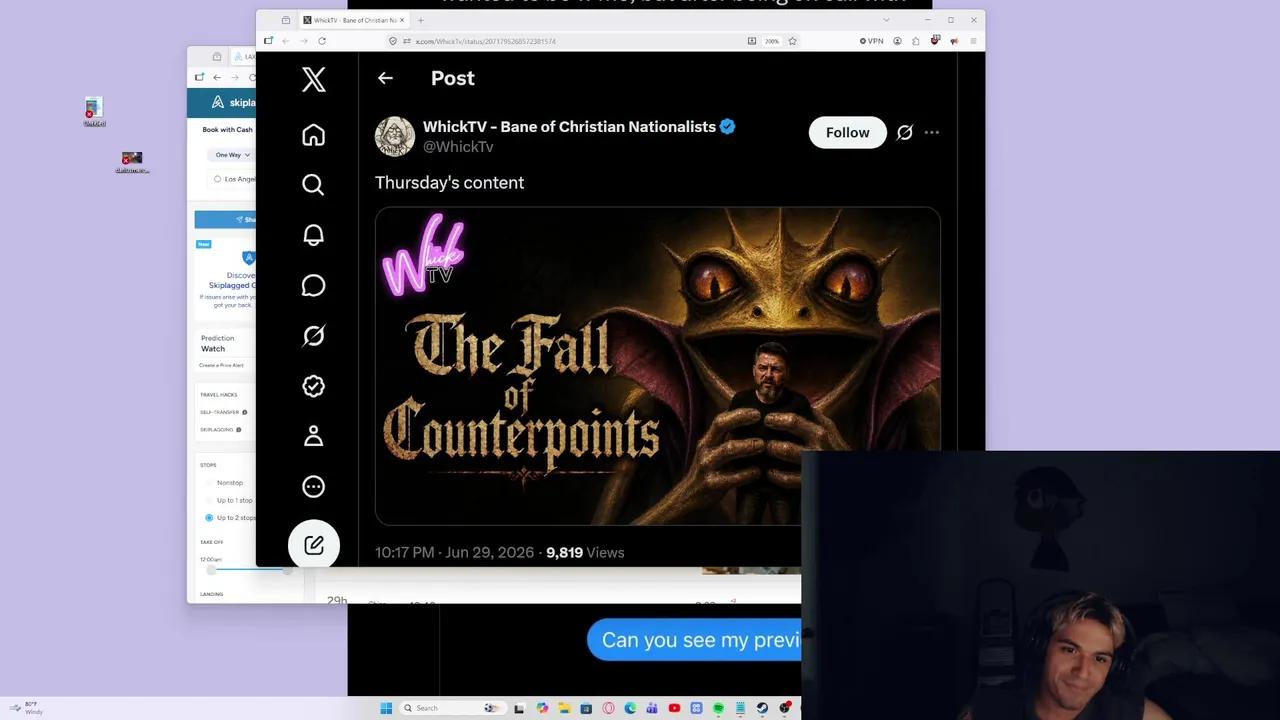Screen dimensions: 1280x720
Task: Click the Take Off time slider handle
Action: pos(211,569)
